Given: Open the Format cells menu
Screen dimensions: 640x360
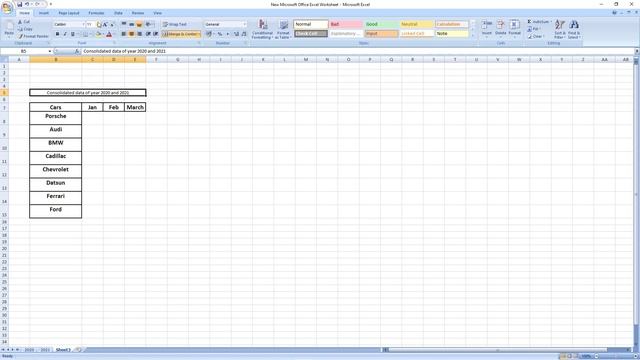Looking at the screenshot, I should 514,29.
